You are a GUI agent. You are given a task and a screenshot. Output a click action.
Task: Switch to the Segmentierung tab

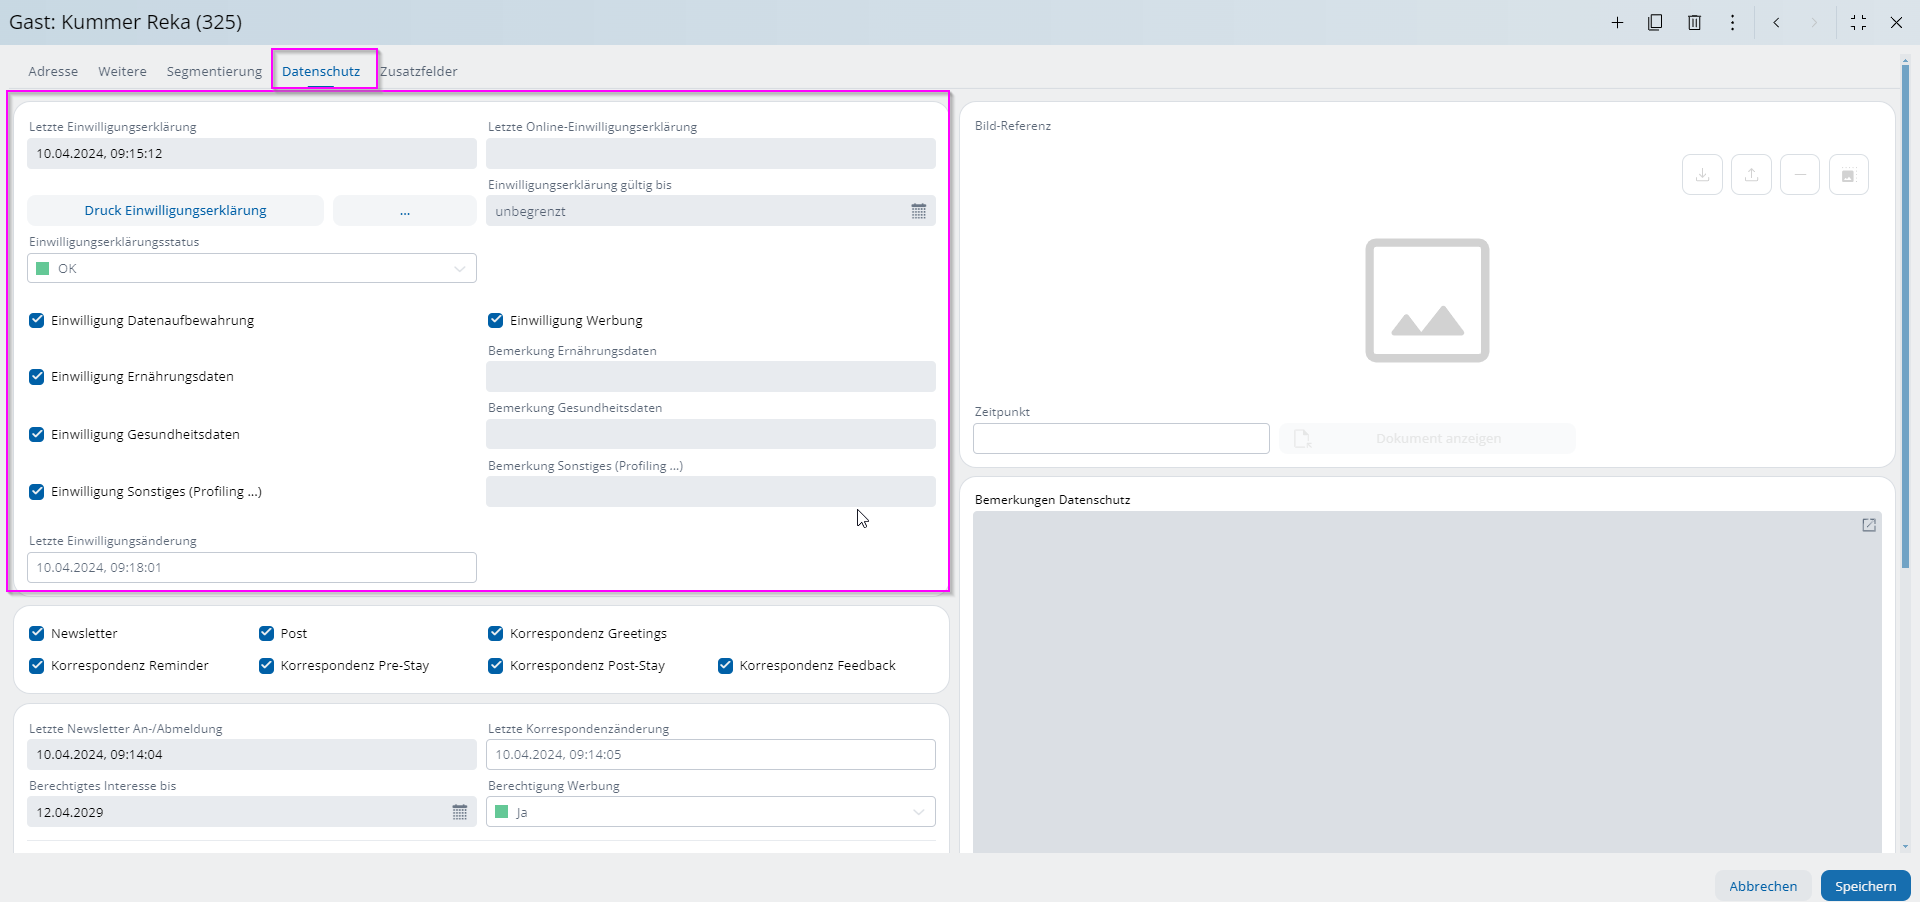click(214, 71)
